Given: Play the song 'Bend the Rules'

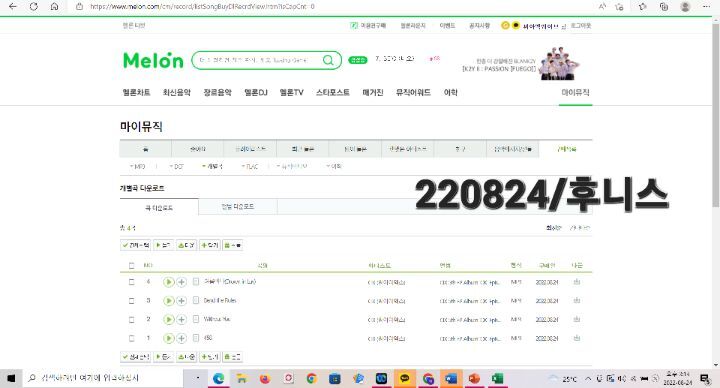Looking at the screenshot, I should tap(169, 301).
